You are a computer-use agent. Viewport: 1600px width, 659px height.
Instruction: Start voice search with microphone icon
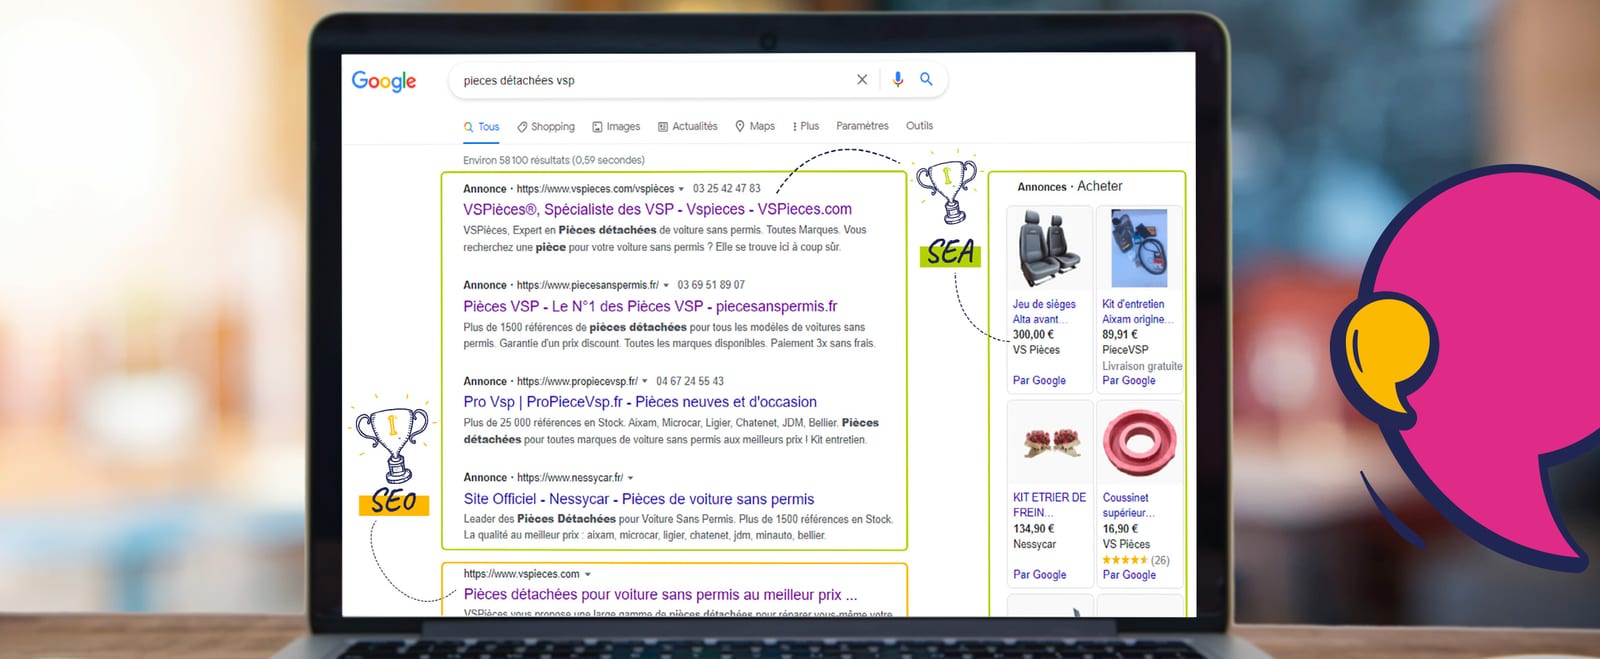pyautogui.click(x=898, y=79)
